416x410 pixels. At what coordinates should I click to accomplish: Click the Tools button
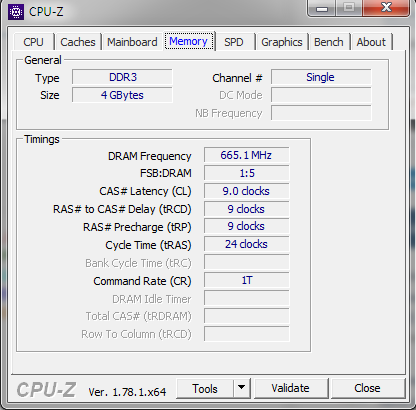(205, 389)
